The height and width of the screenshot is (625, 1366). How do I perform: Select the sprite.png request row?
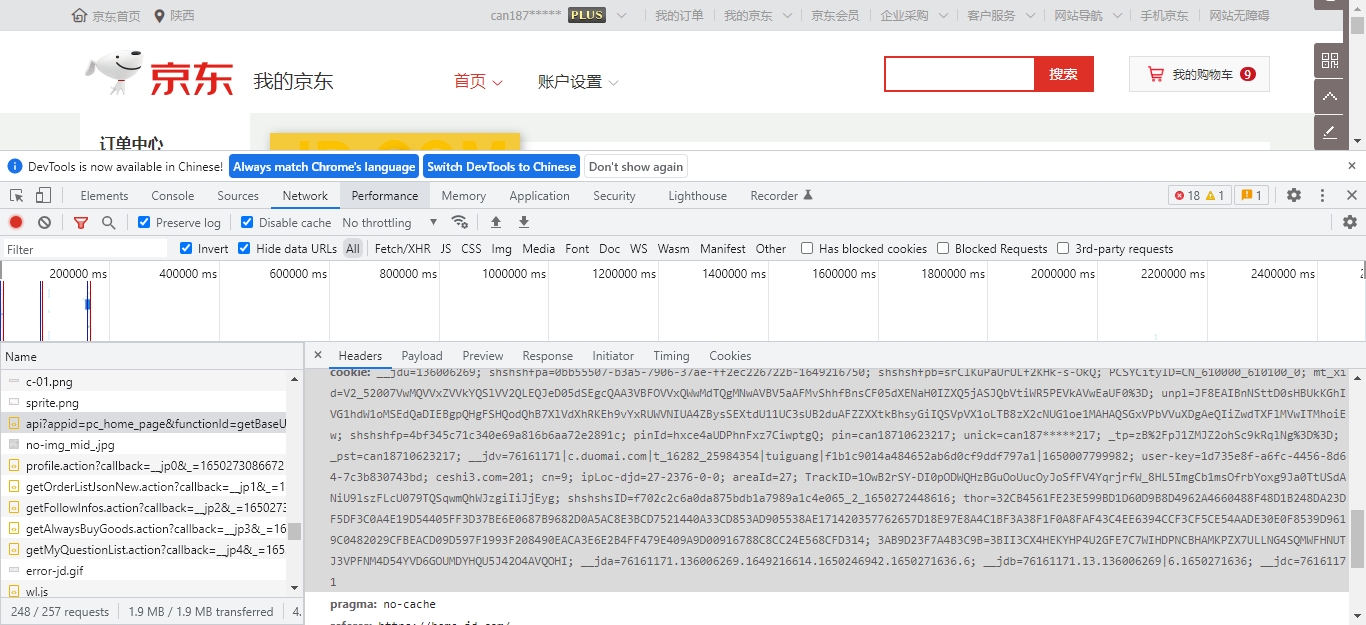144,403
